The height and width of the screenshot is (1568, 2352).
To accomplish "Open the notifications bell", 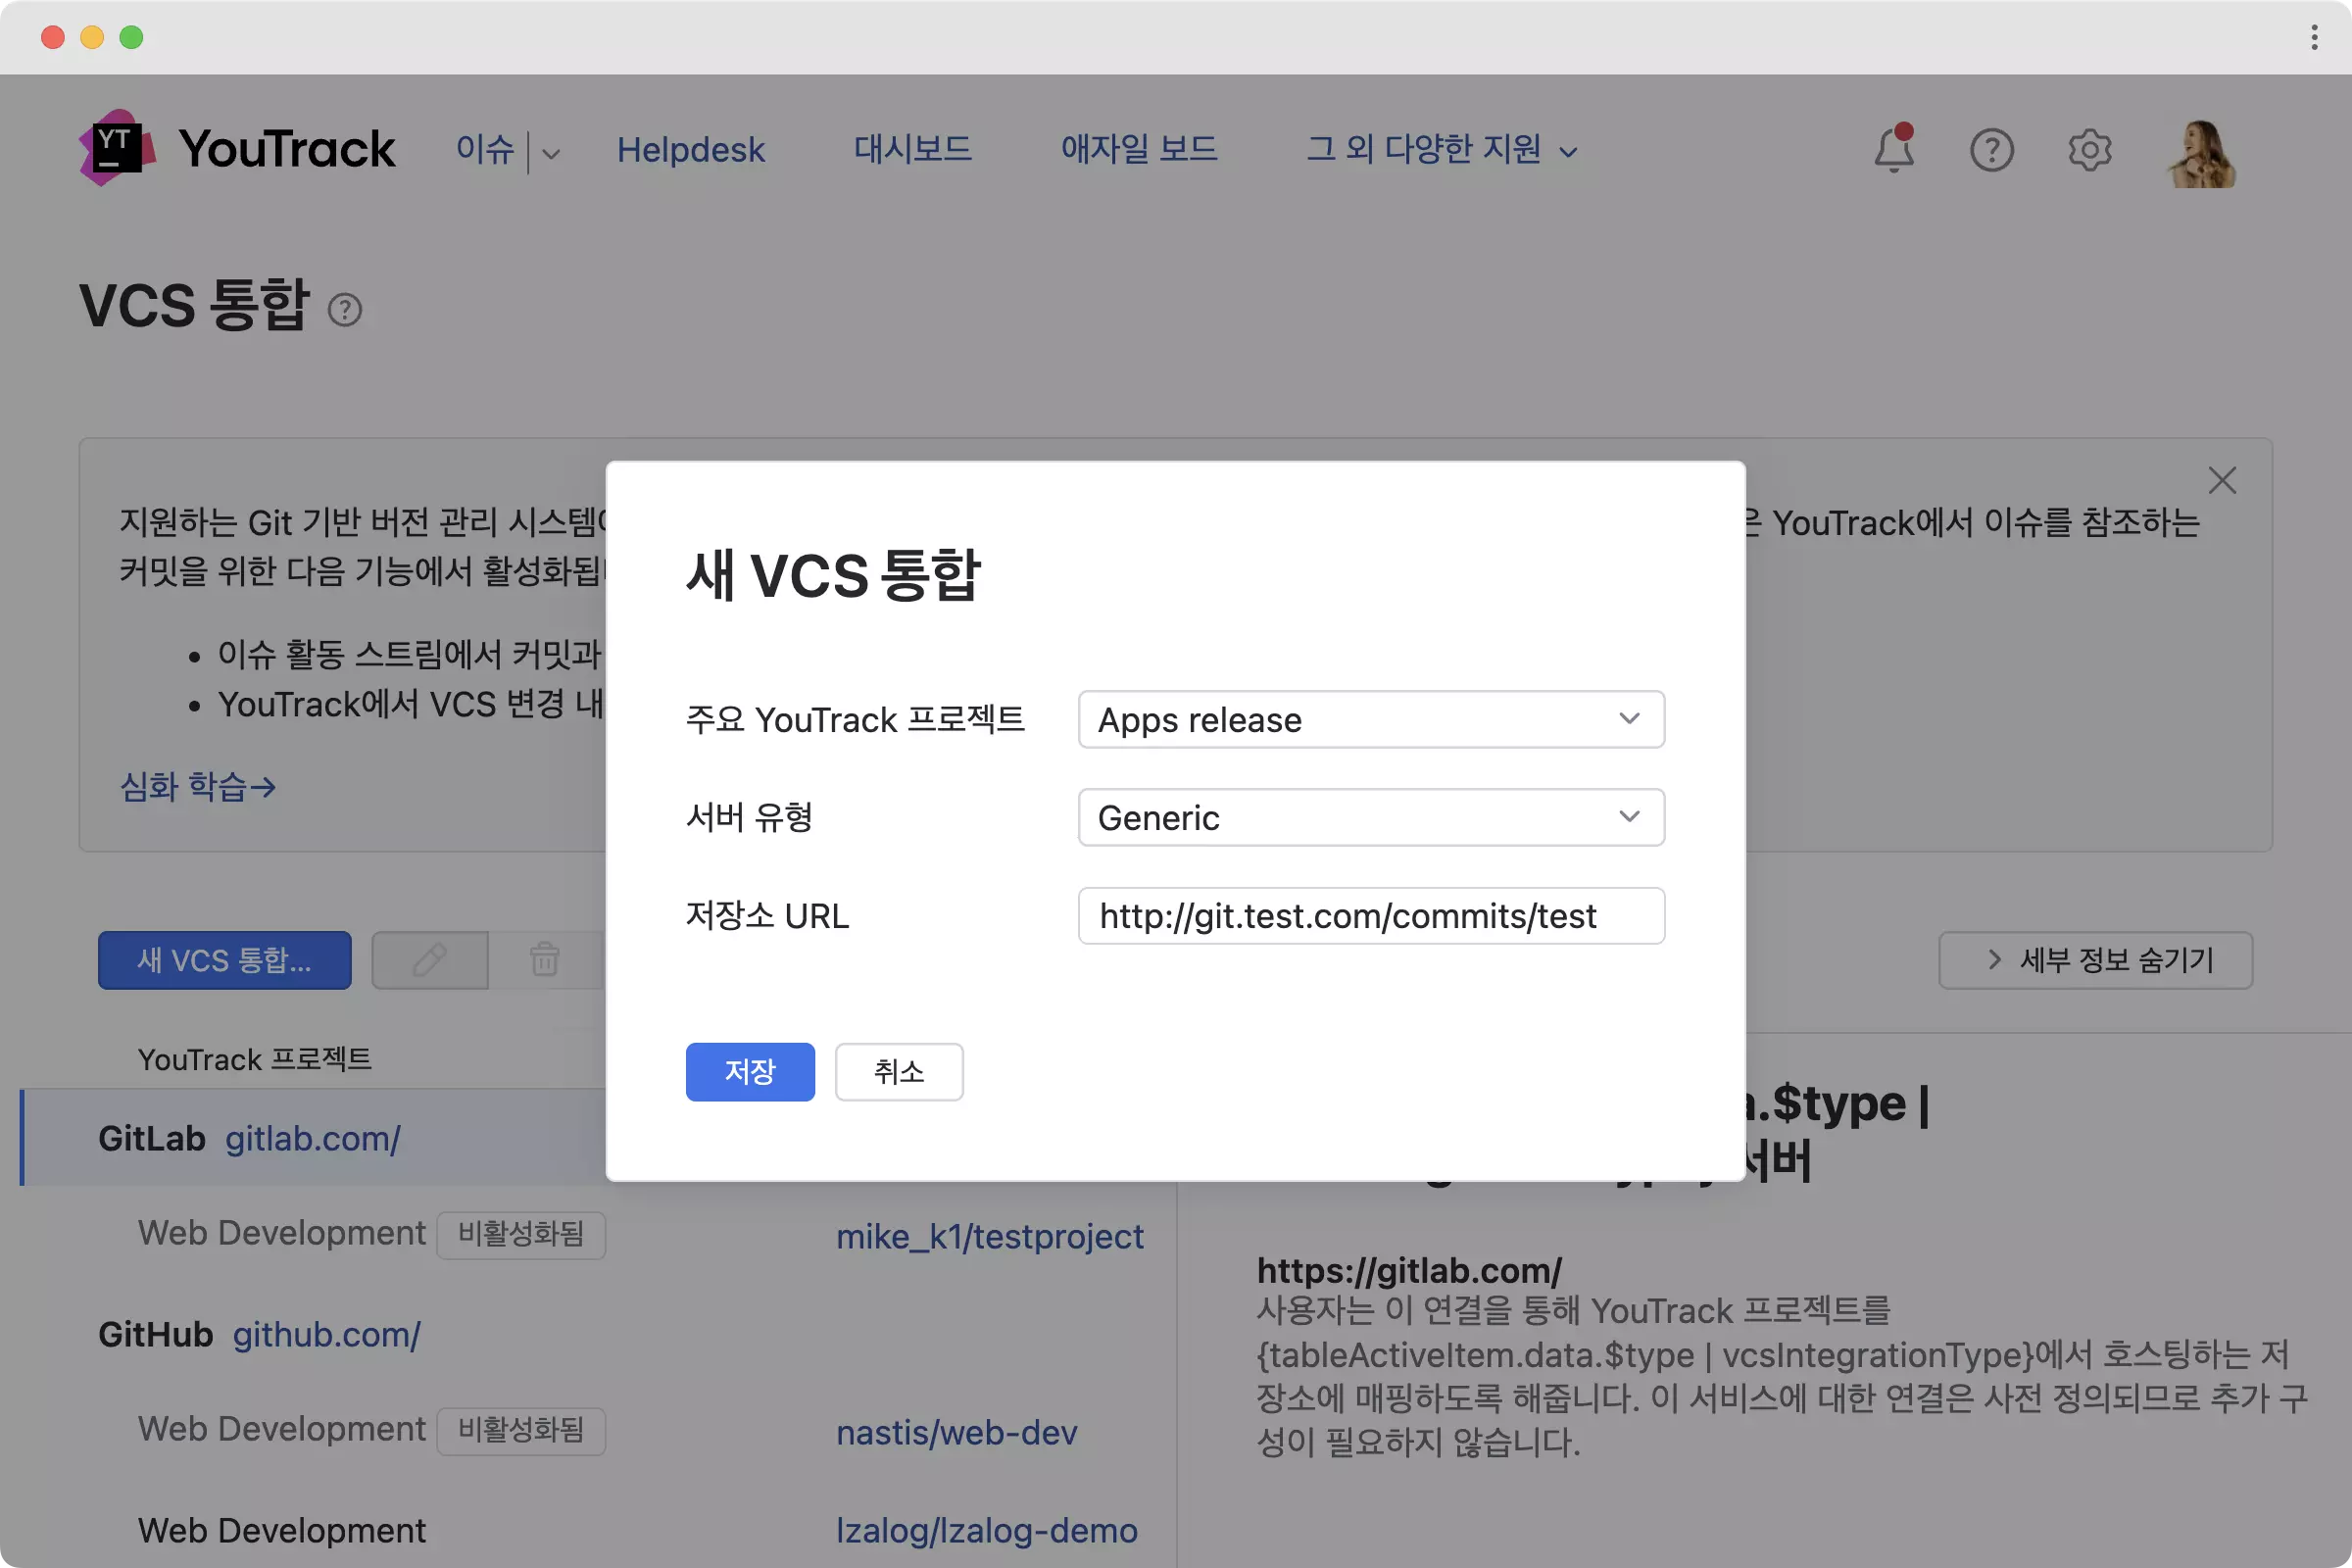I will [x=1893, y=150].
